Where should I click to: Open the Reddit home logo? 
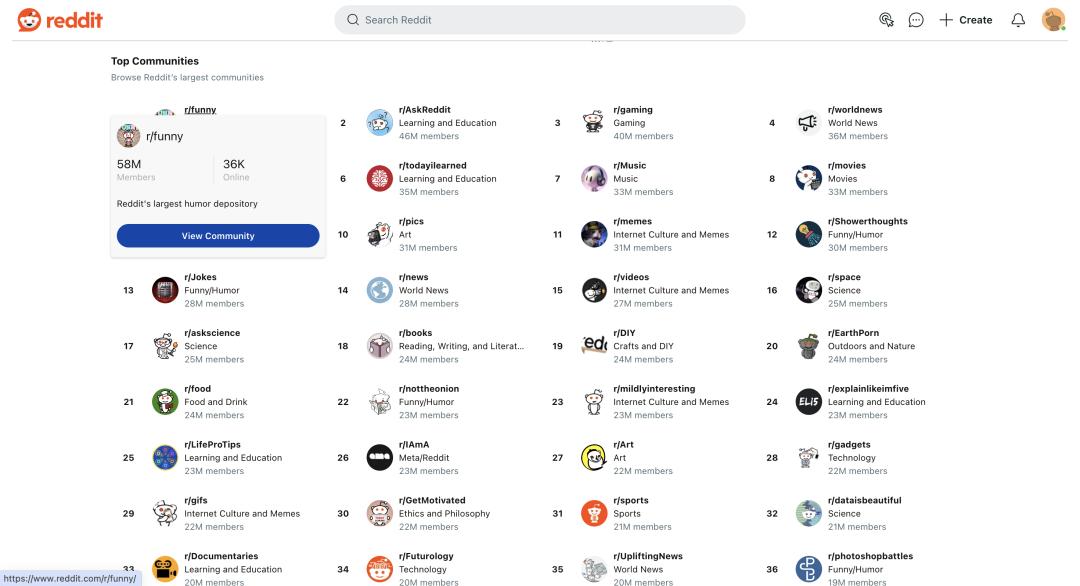tap(60, 20)
